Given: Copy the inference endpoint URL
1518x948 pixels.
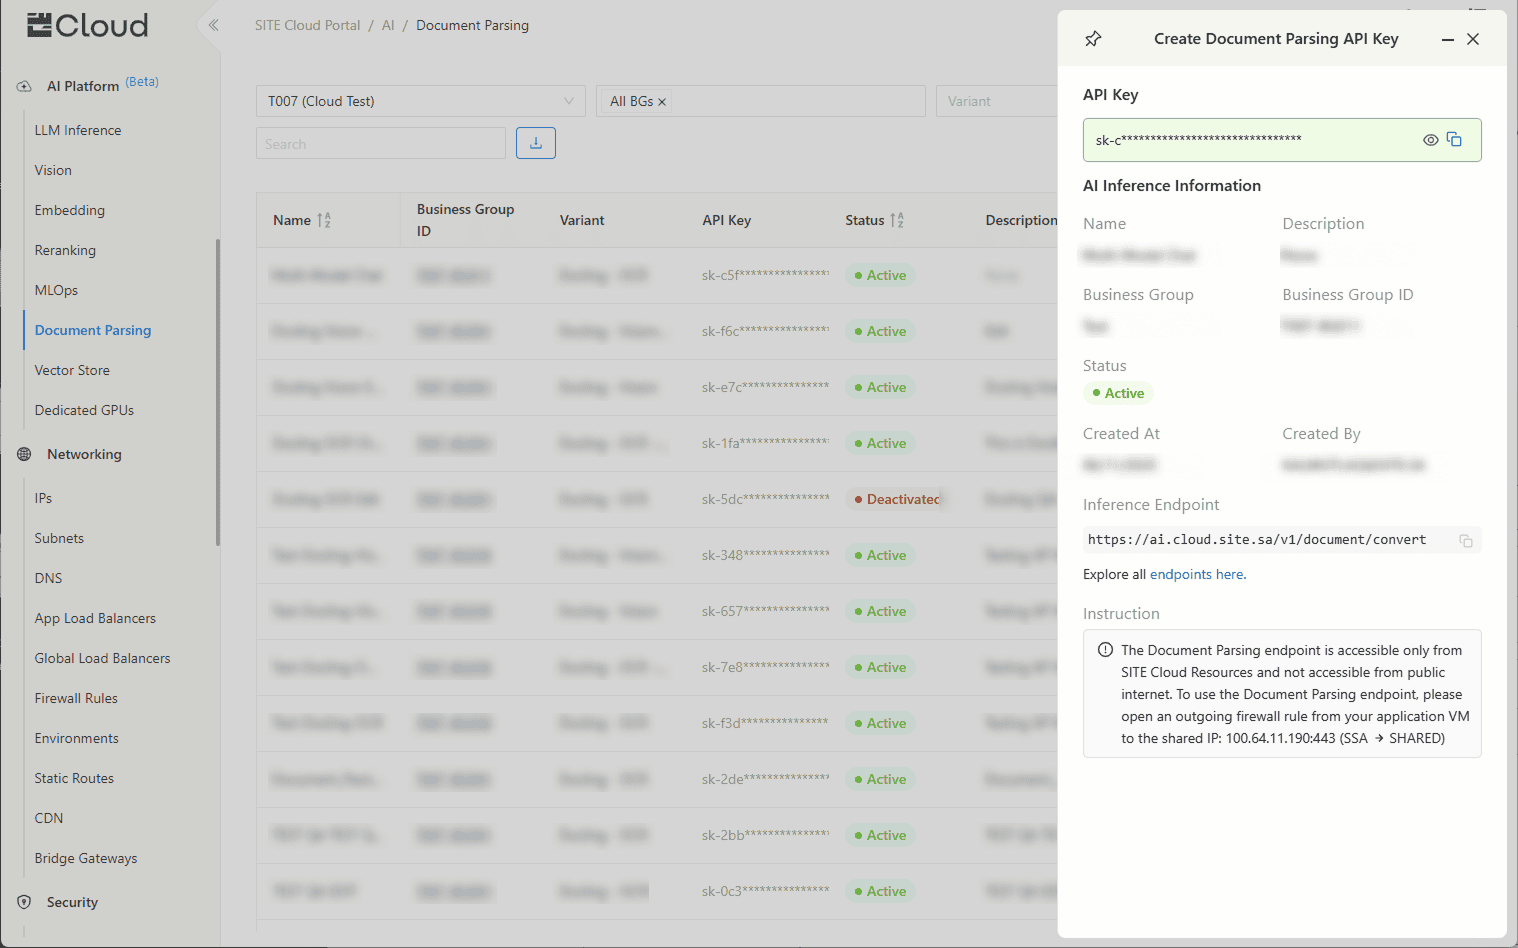Looking at the screenshot, I should pyautogui.click(x=1465, y=541).
